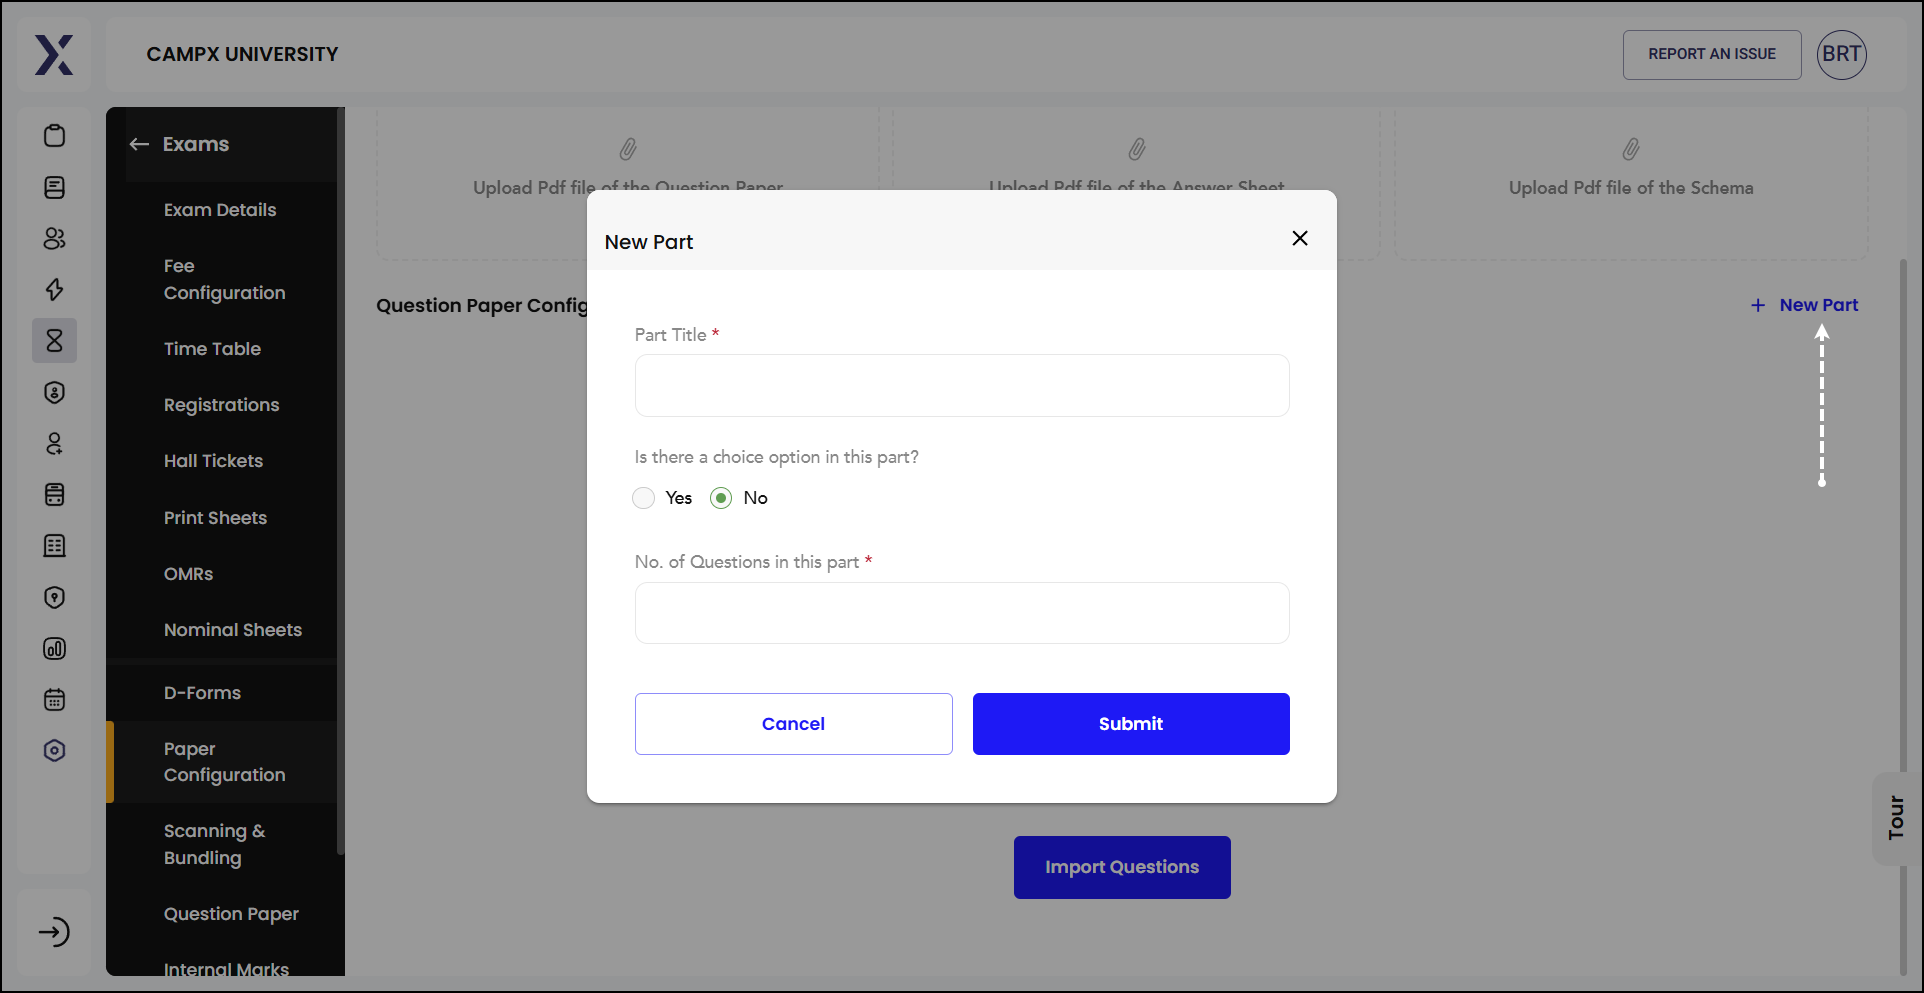1924x993 pixels.
Task: Click the Cancel button
Action: (794, 724)
